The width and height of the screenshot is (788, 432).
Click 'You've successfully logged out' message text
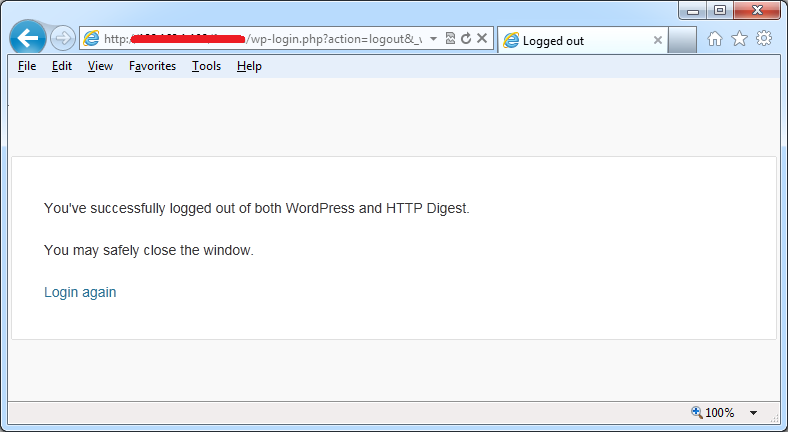point(257,208)
